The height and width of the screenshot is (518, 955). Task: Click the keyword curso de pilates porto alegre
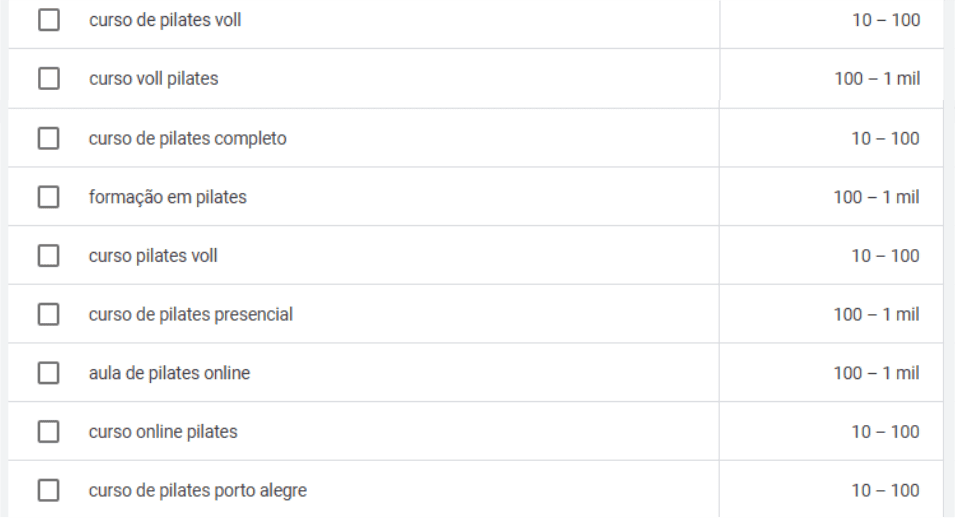pos(197,491)
